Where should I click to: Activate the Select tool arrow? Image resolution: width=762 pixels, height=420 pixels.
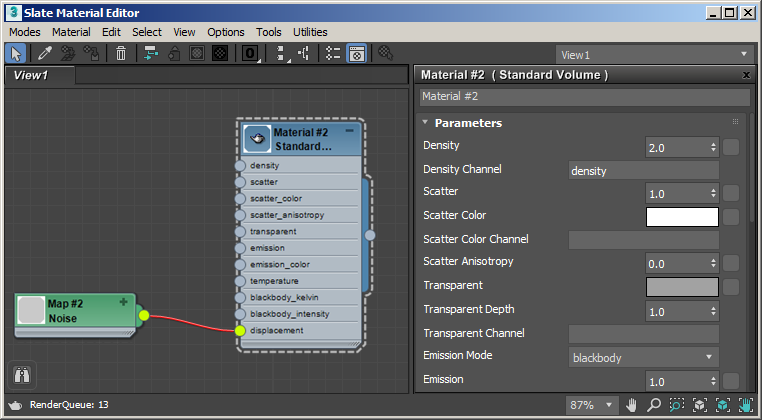pyautogui.click(x=16, y=53)
